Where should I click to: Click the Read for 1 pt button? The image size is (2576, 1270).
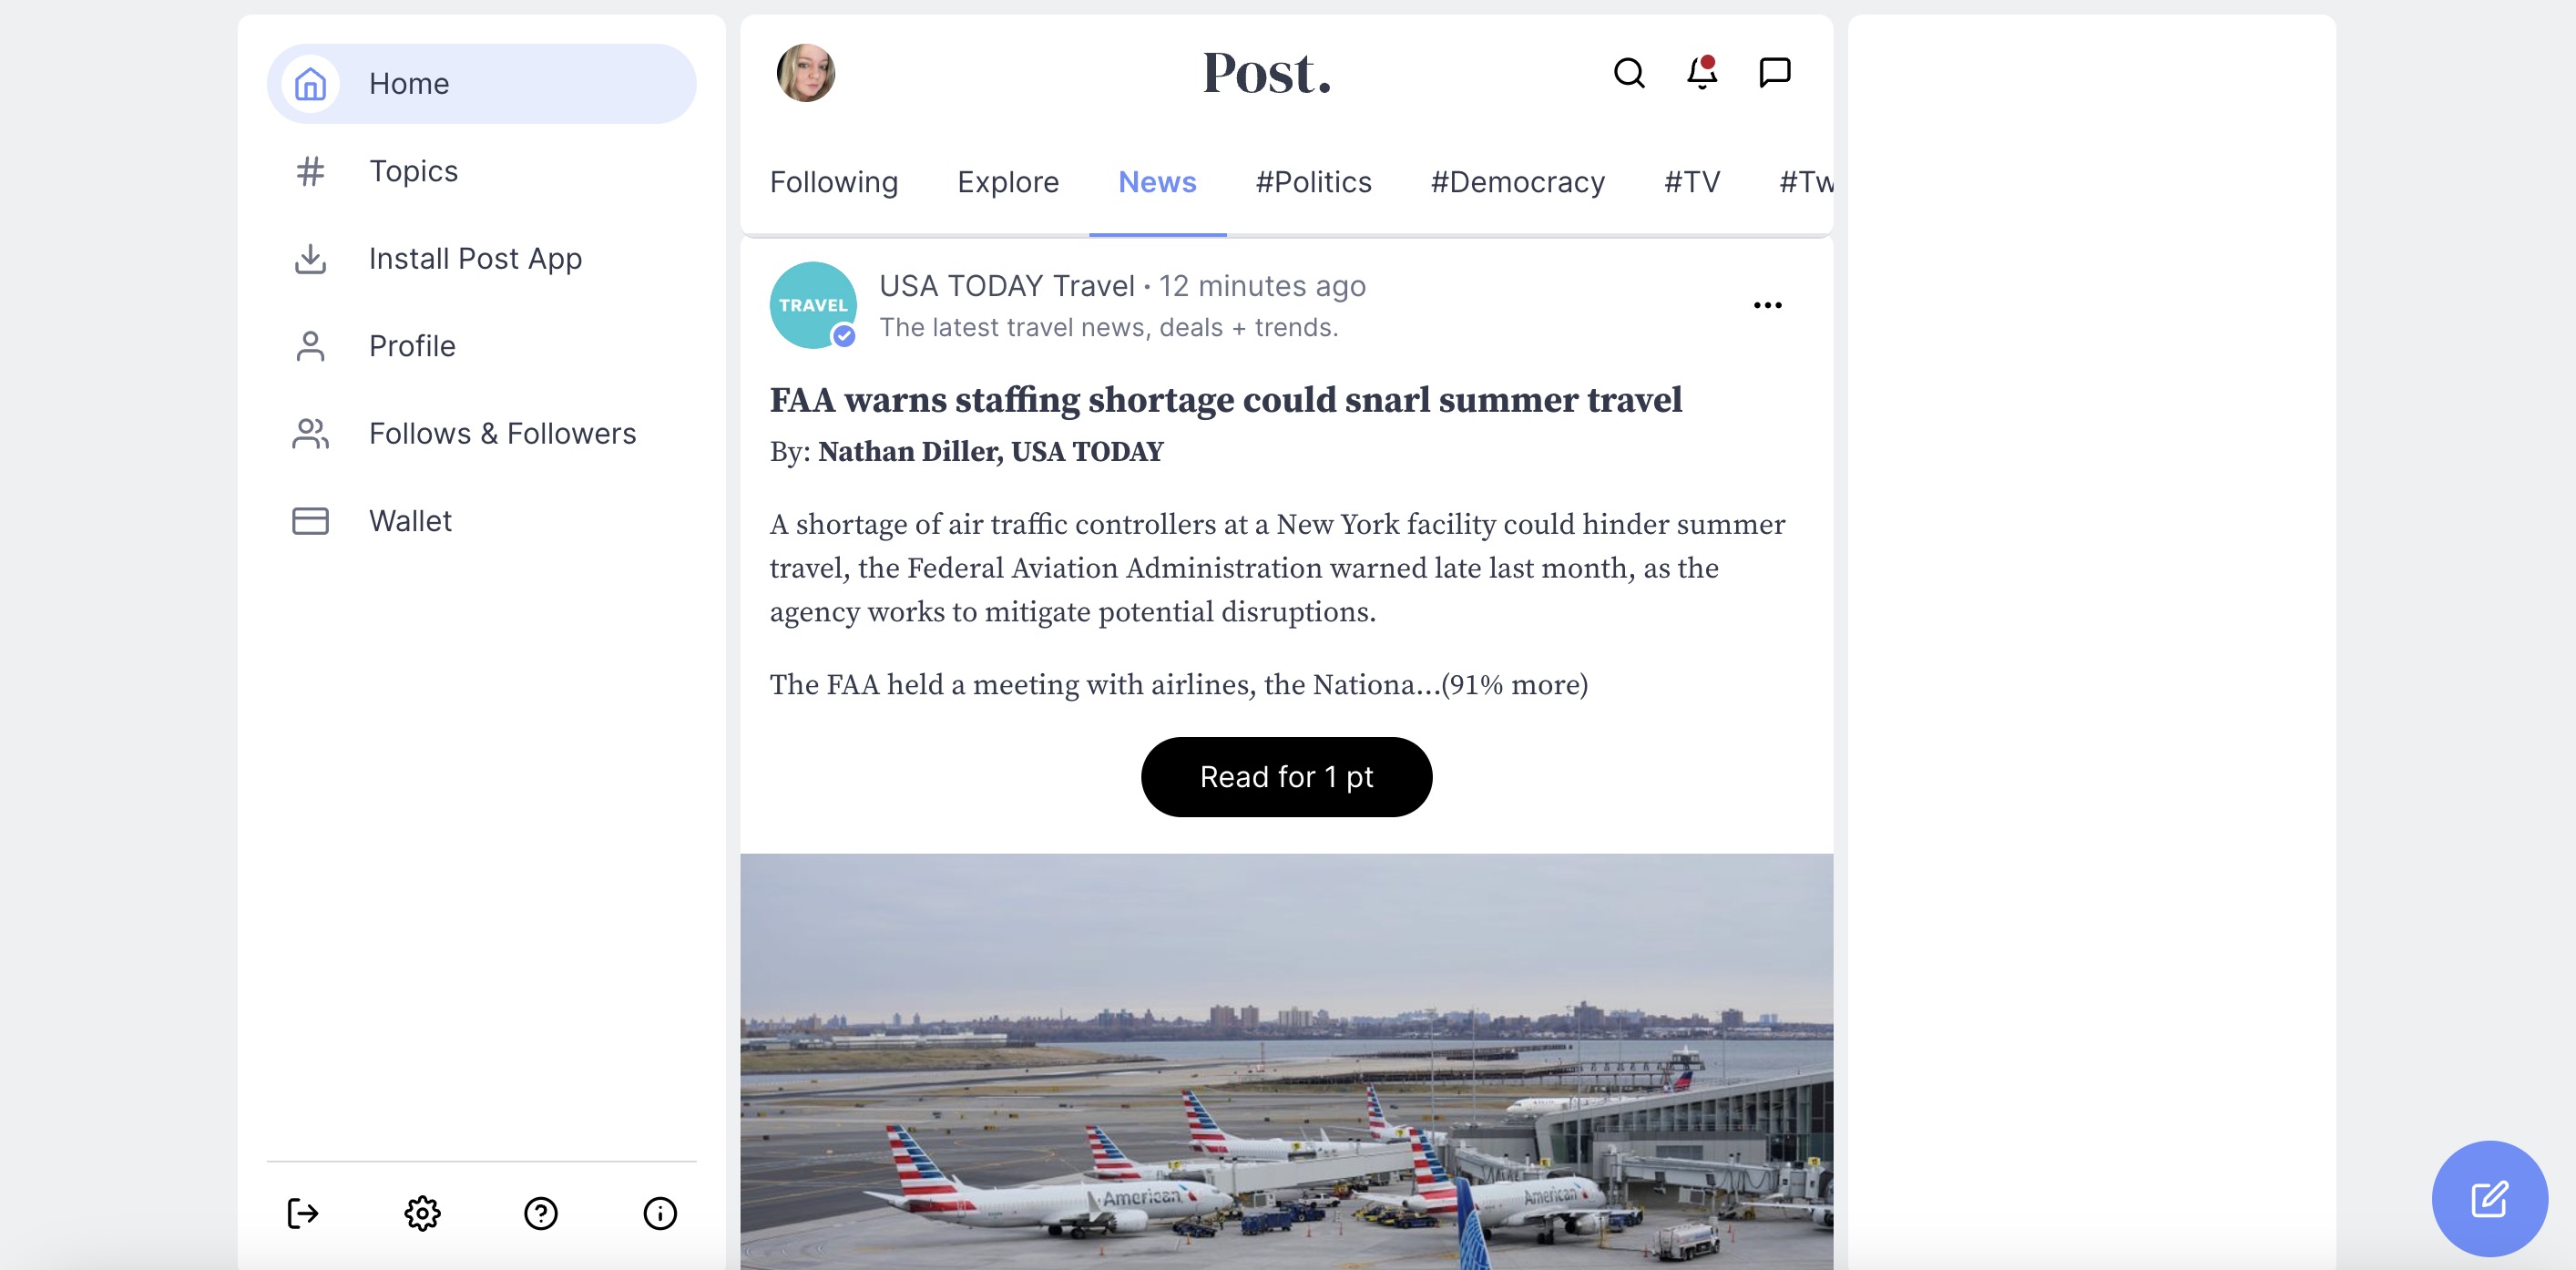[1286, 777]
